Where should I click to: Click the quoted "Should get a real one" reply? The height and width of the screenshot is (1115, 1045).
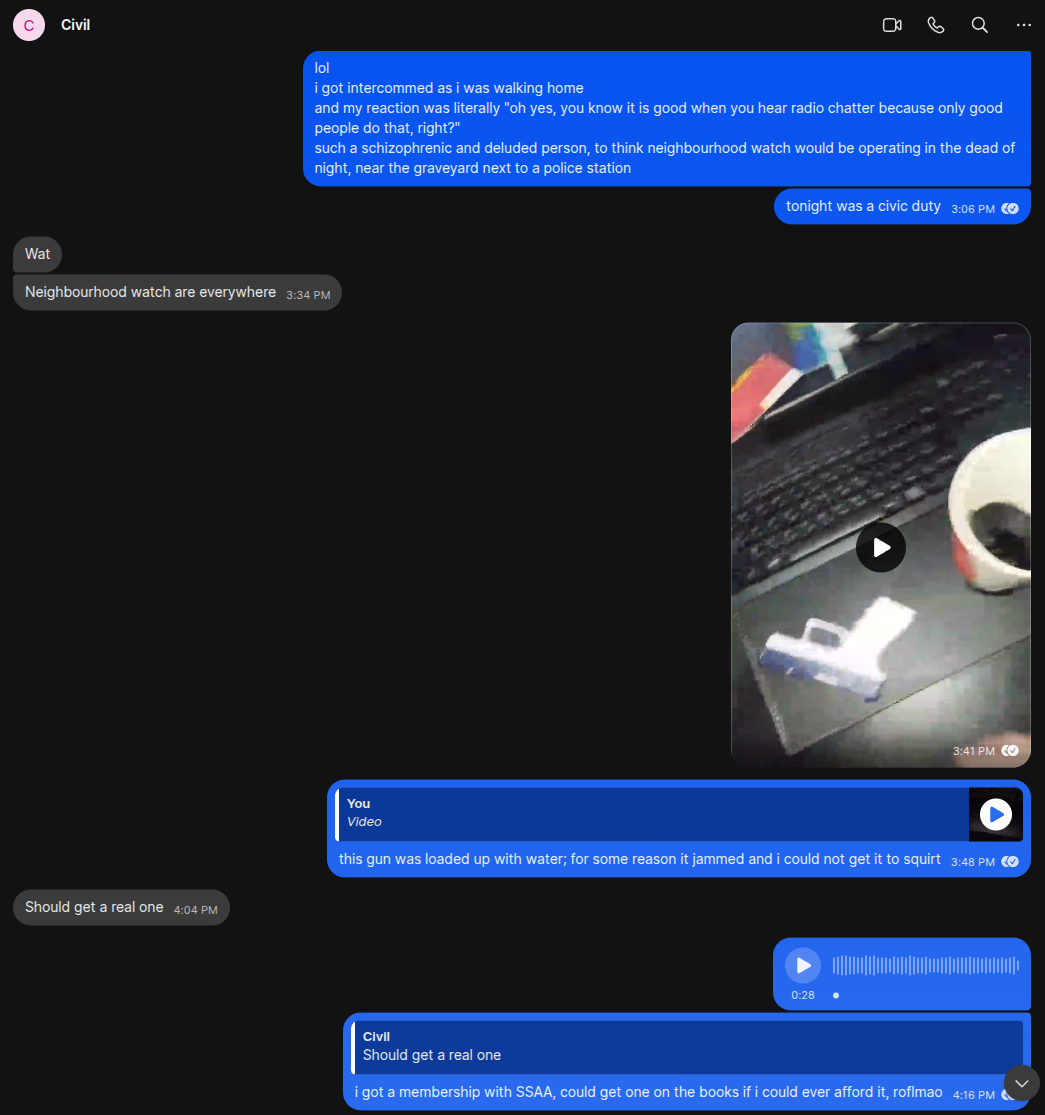point(687,1047)
